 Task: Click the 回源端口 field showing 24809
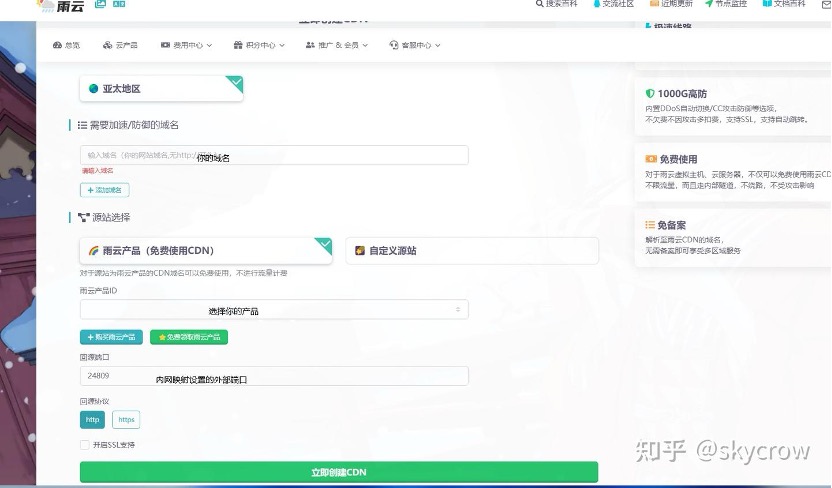point(274,376)
